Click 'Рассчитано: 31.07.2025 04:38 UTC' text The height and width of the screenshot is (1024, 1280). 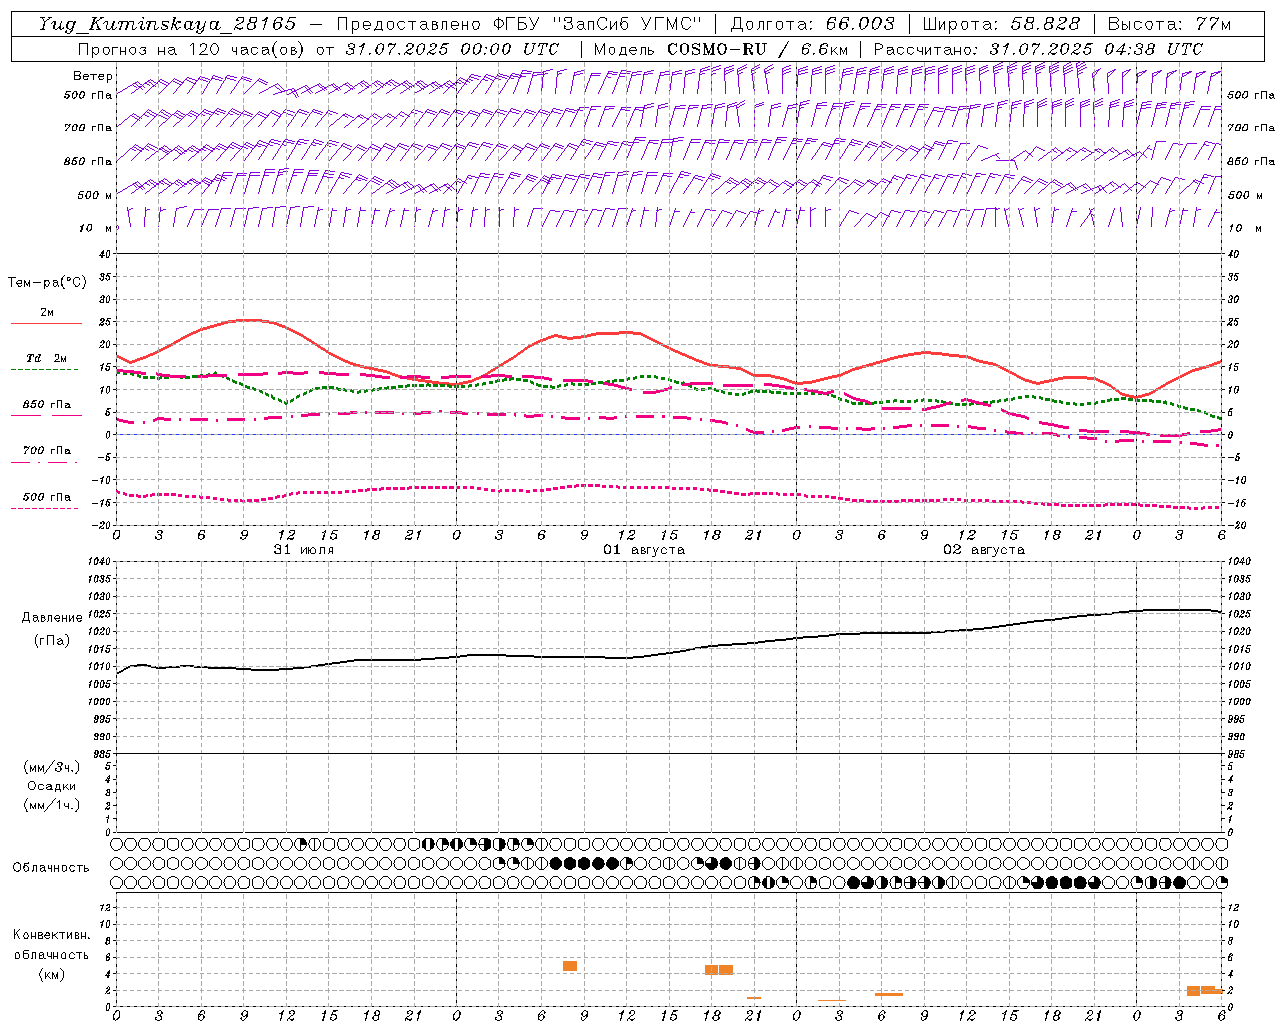tap(1038, 49)
